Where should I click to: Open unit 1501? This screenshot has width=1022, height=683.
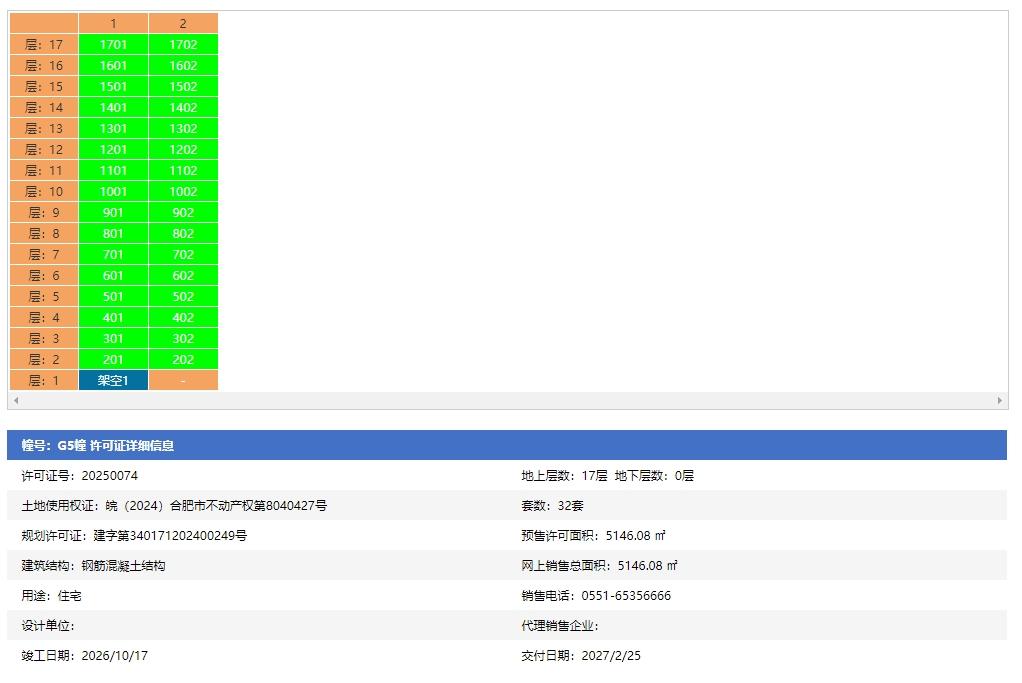(113, 86)
